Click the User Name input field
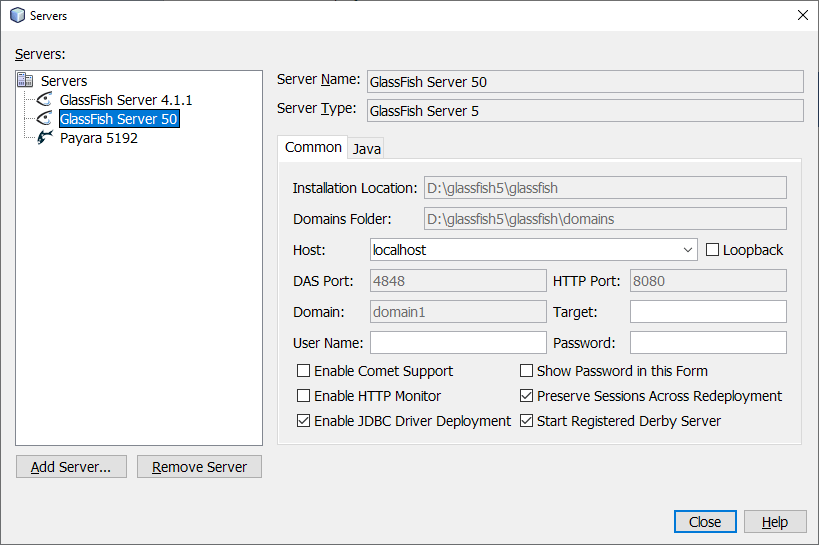819x545 pixels. point(458,343)
